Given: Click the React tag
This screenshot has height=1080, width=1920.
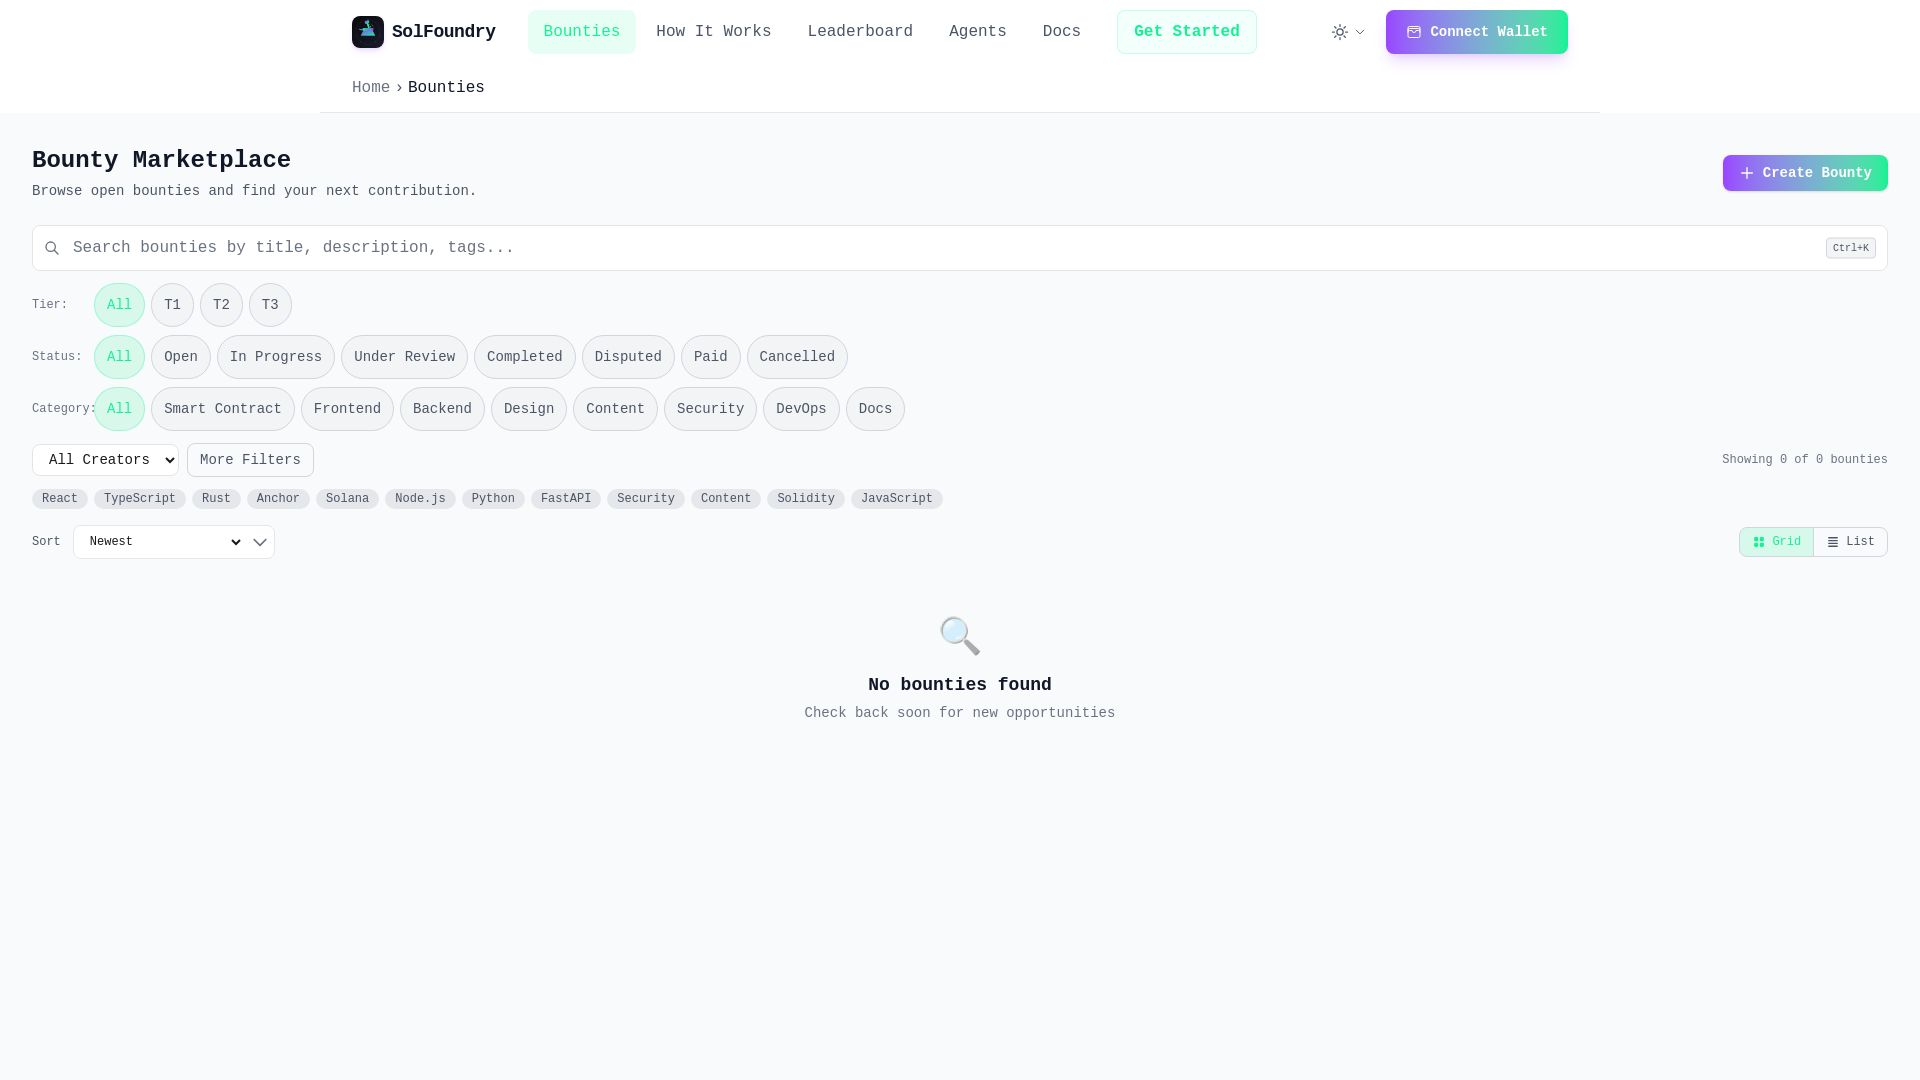Looking at the screenshot, I should (60, 499).
